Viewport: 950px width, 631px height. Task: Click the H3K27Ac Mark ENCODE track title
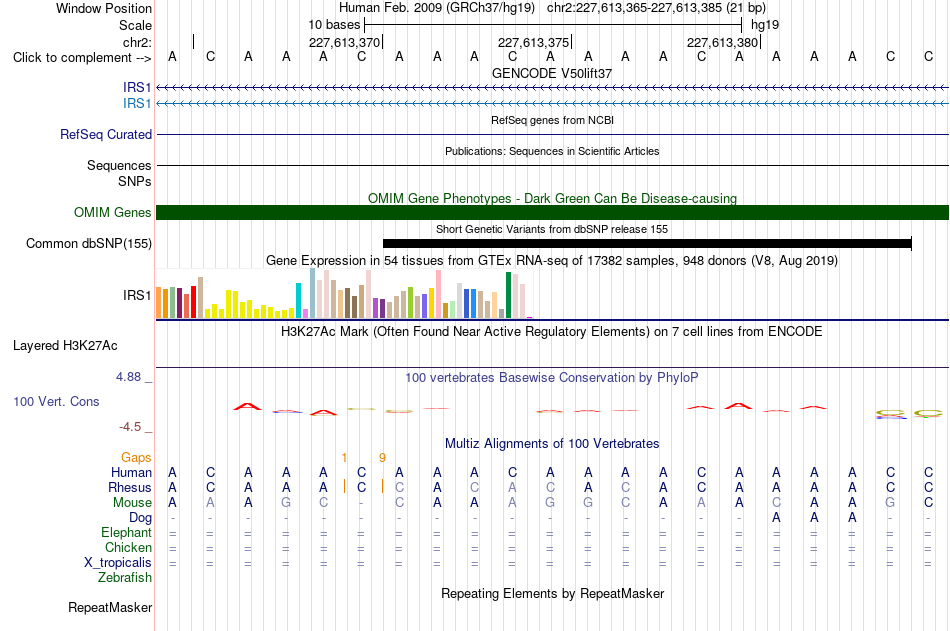[x=552, y=332]
